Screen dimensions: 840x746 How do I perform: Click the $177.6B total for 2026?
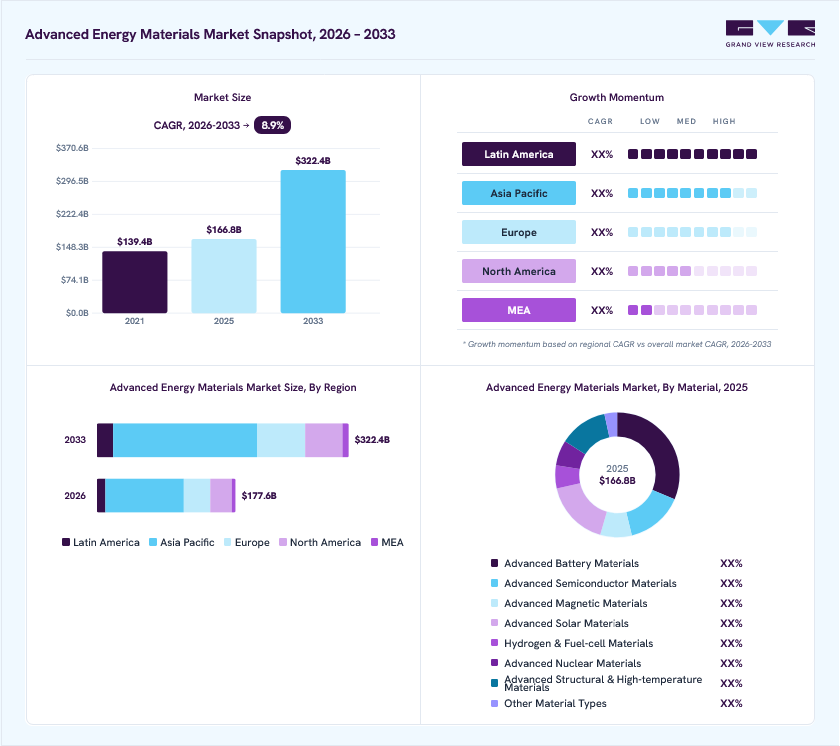pyautogui.click(x=259, y=495)
